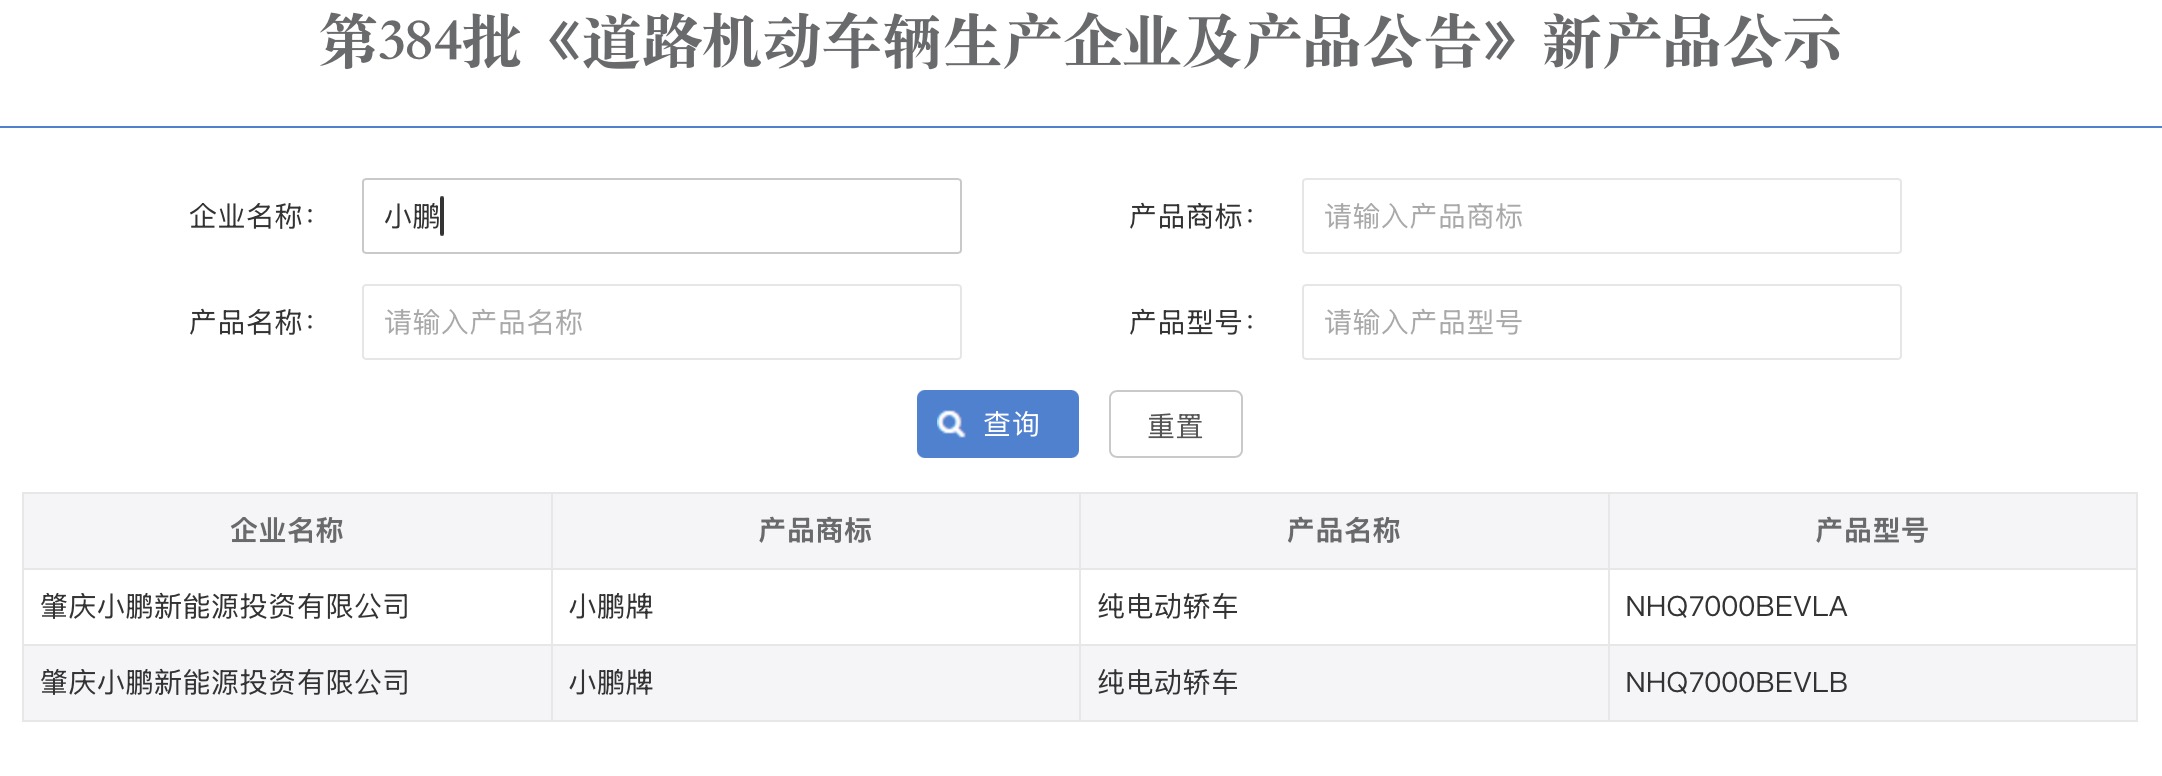Click into the 产品名称 search input
Viewport: 2162px width, 776px height.
pyautogui.click(x=661, y=322)
